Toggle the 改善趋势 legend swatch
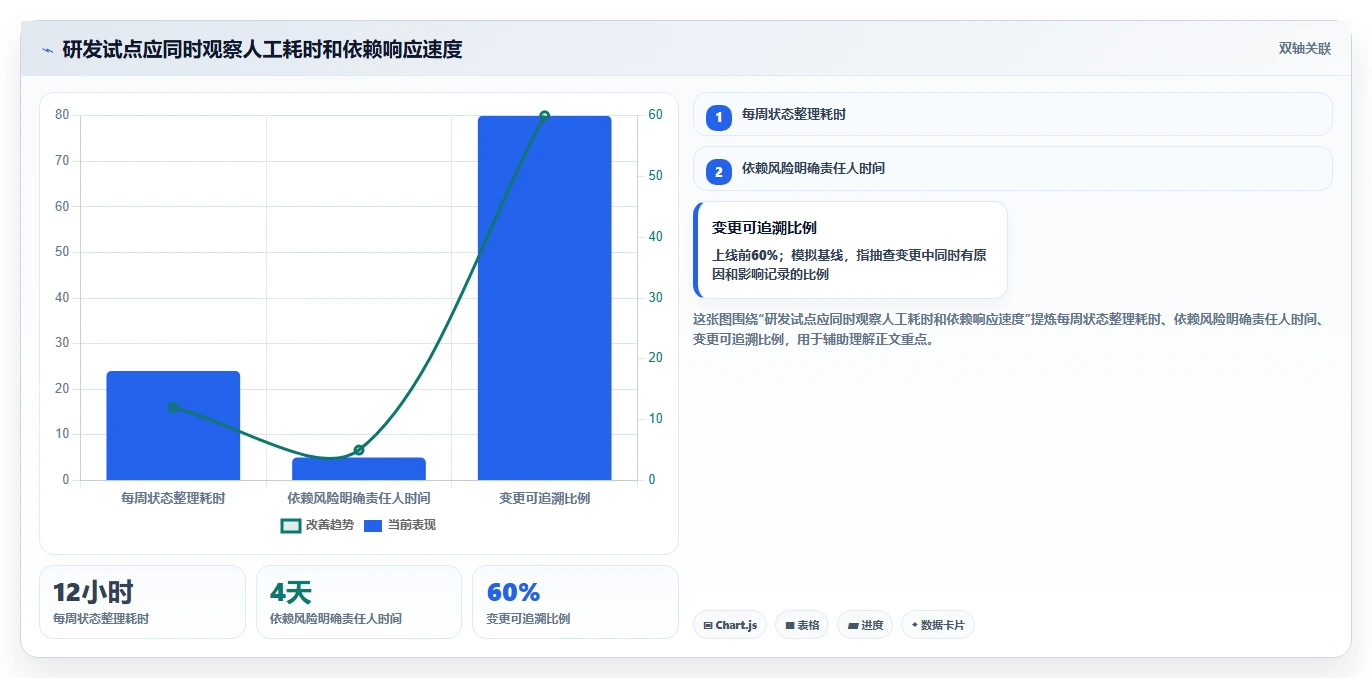 291,525
